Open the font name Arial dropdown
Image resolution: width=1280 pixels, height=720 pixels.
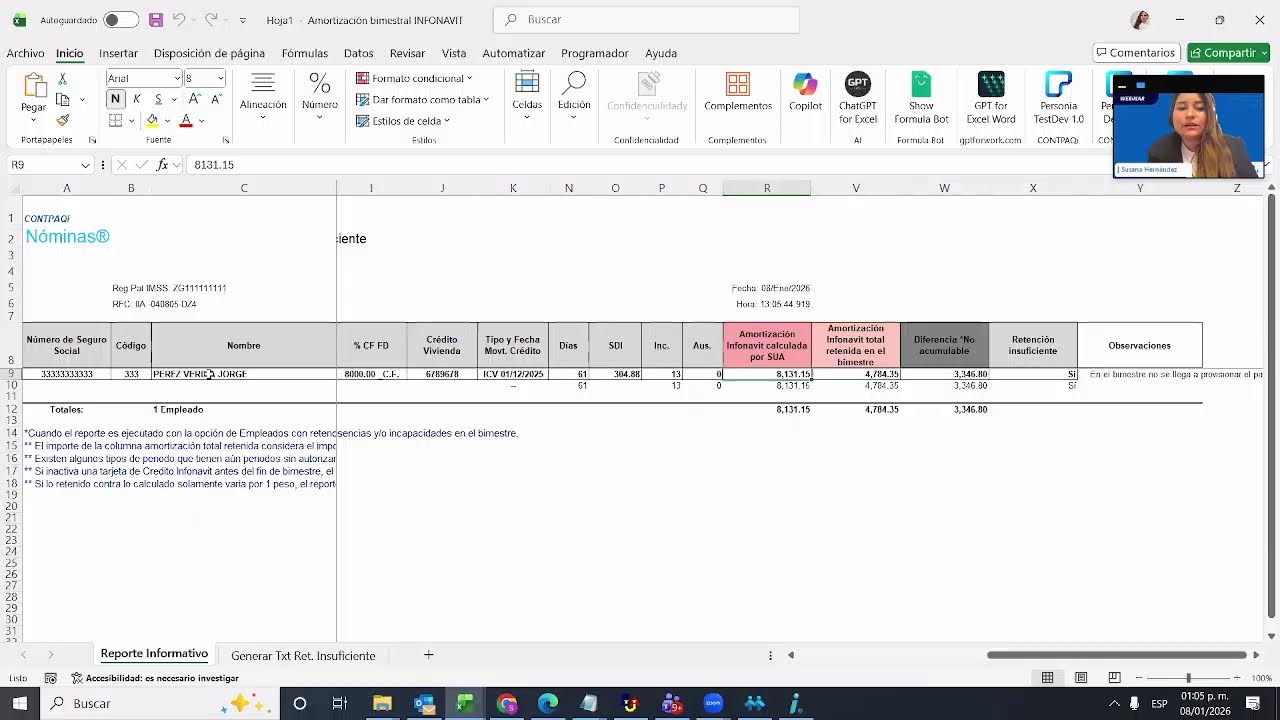pos(177,79)
